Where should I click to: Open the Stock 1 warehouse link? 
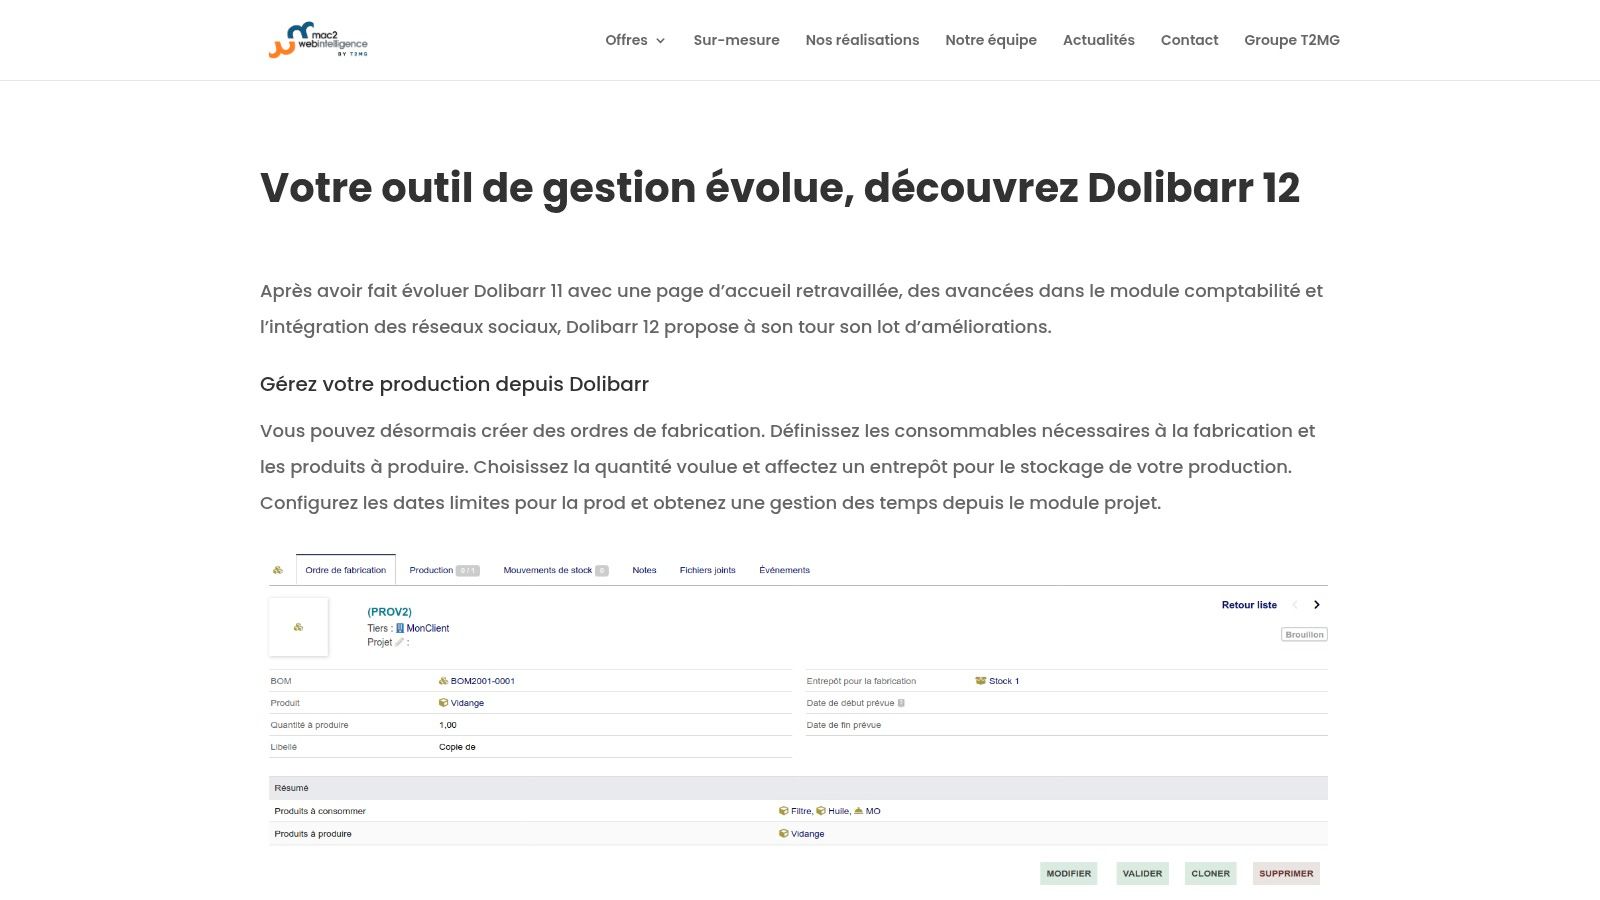click(x=1004, y=681)
